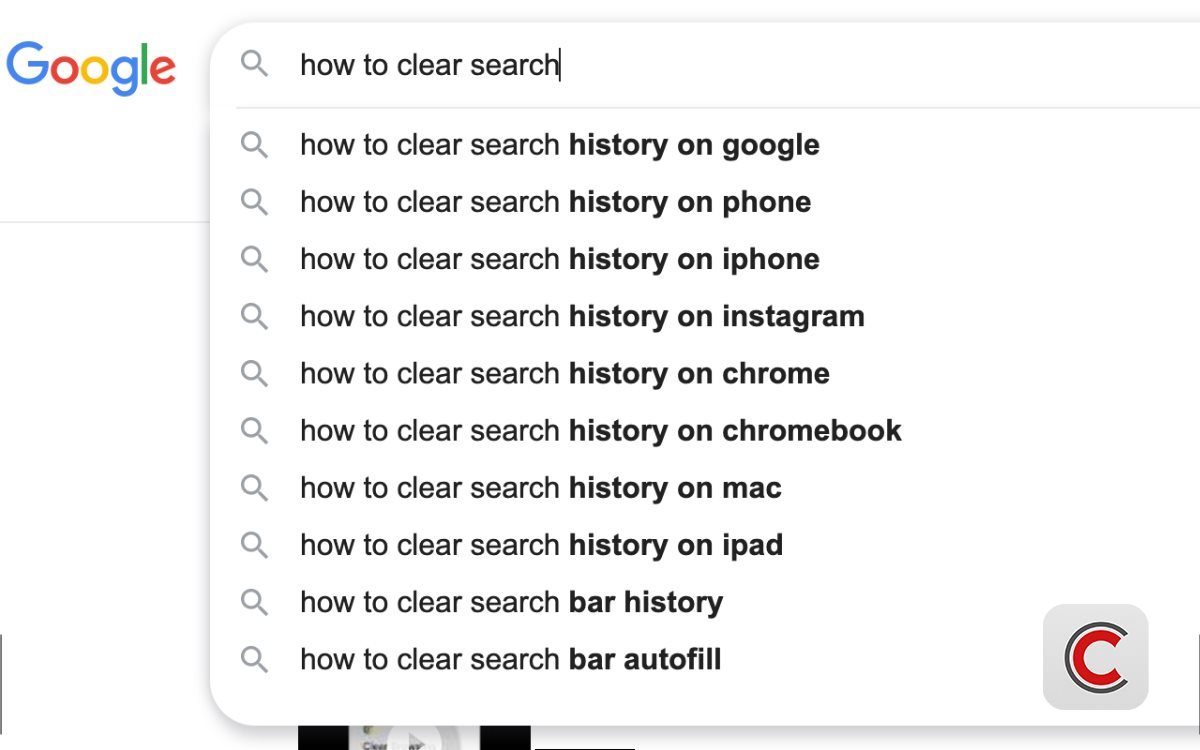Click the search magnifier icon in the search bar
Image resolution: width=1200 pixels, height=750 pixels.
coord(255,64)
